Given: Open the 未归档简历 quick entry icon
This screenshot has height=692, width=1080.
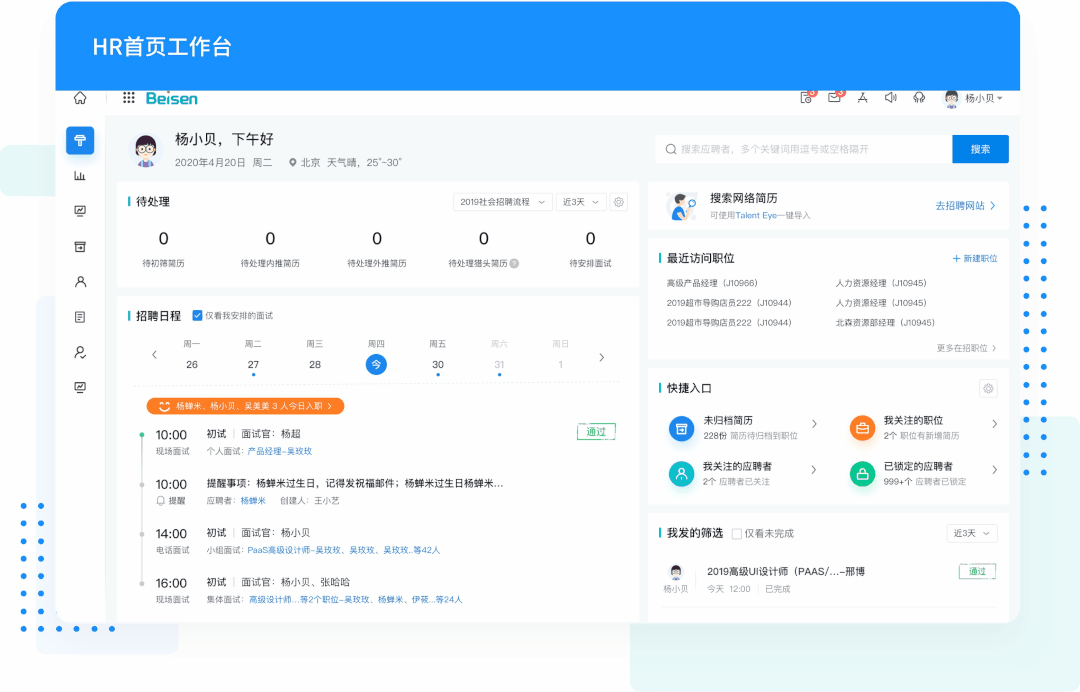Looking at the screenshot, I should pos(681,428).
